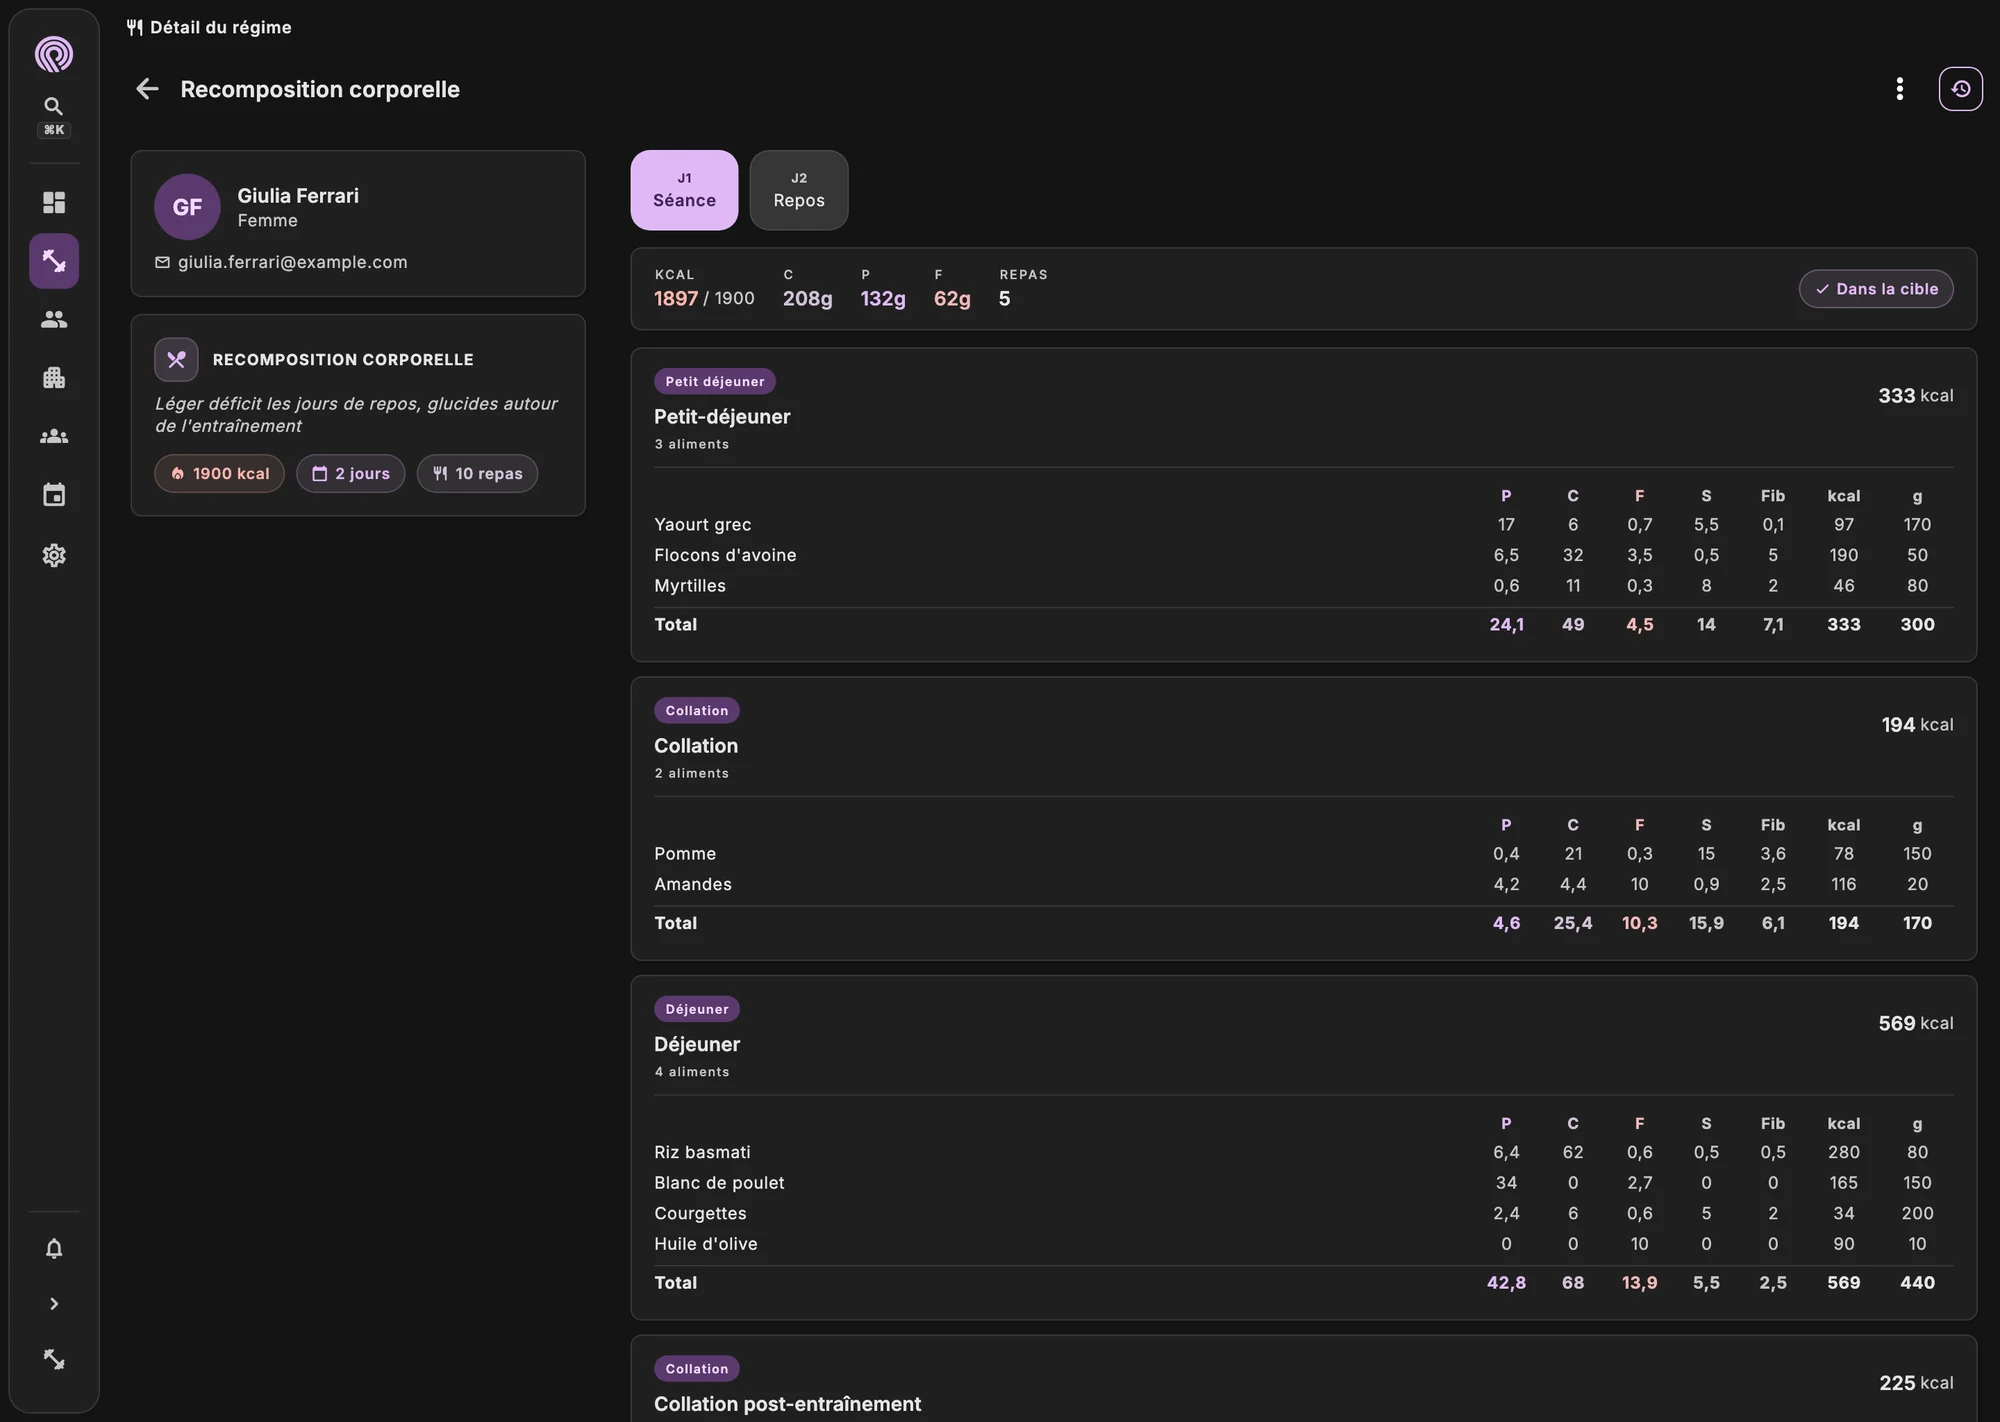Open the search icon in sidebar

(54, 106)
